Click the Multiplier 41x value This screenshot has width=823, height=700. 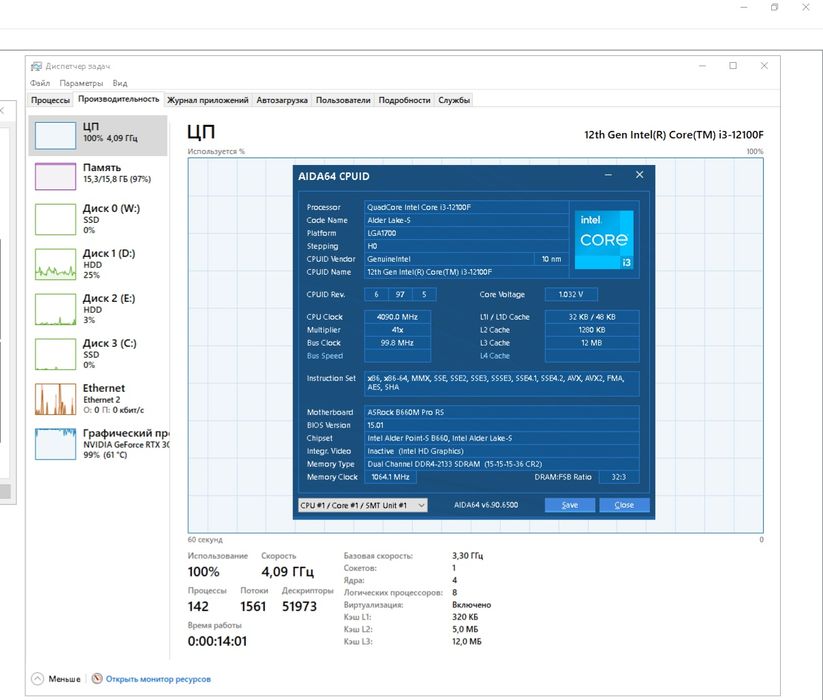397,330
